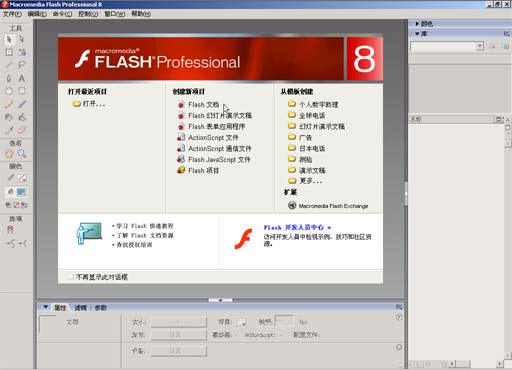Open the stroke color swatch
The image size is (512, 370).
click(22, 178)
